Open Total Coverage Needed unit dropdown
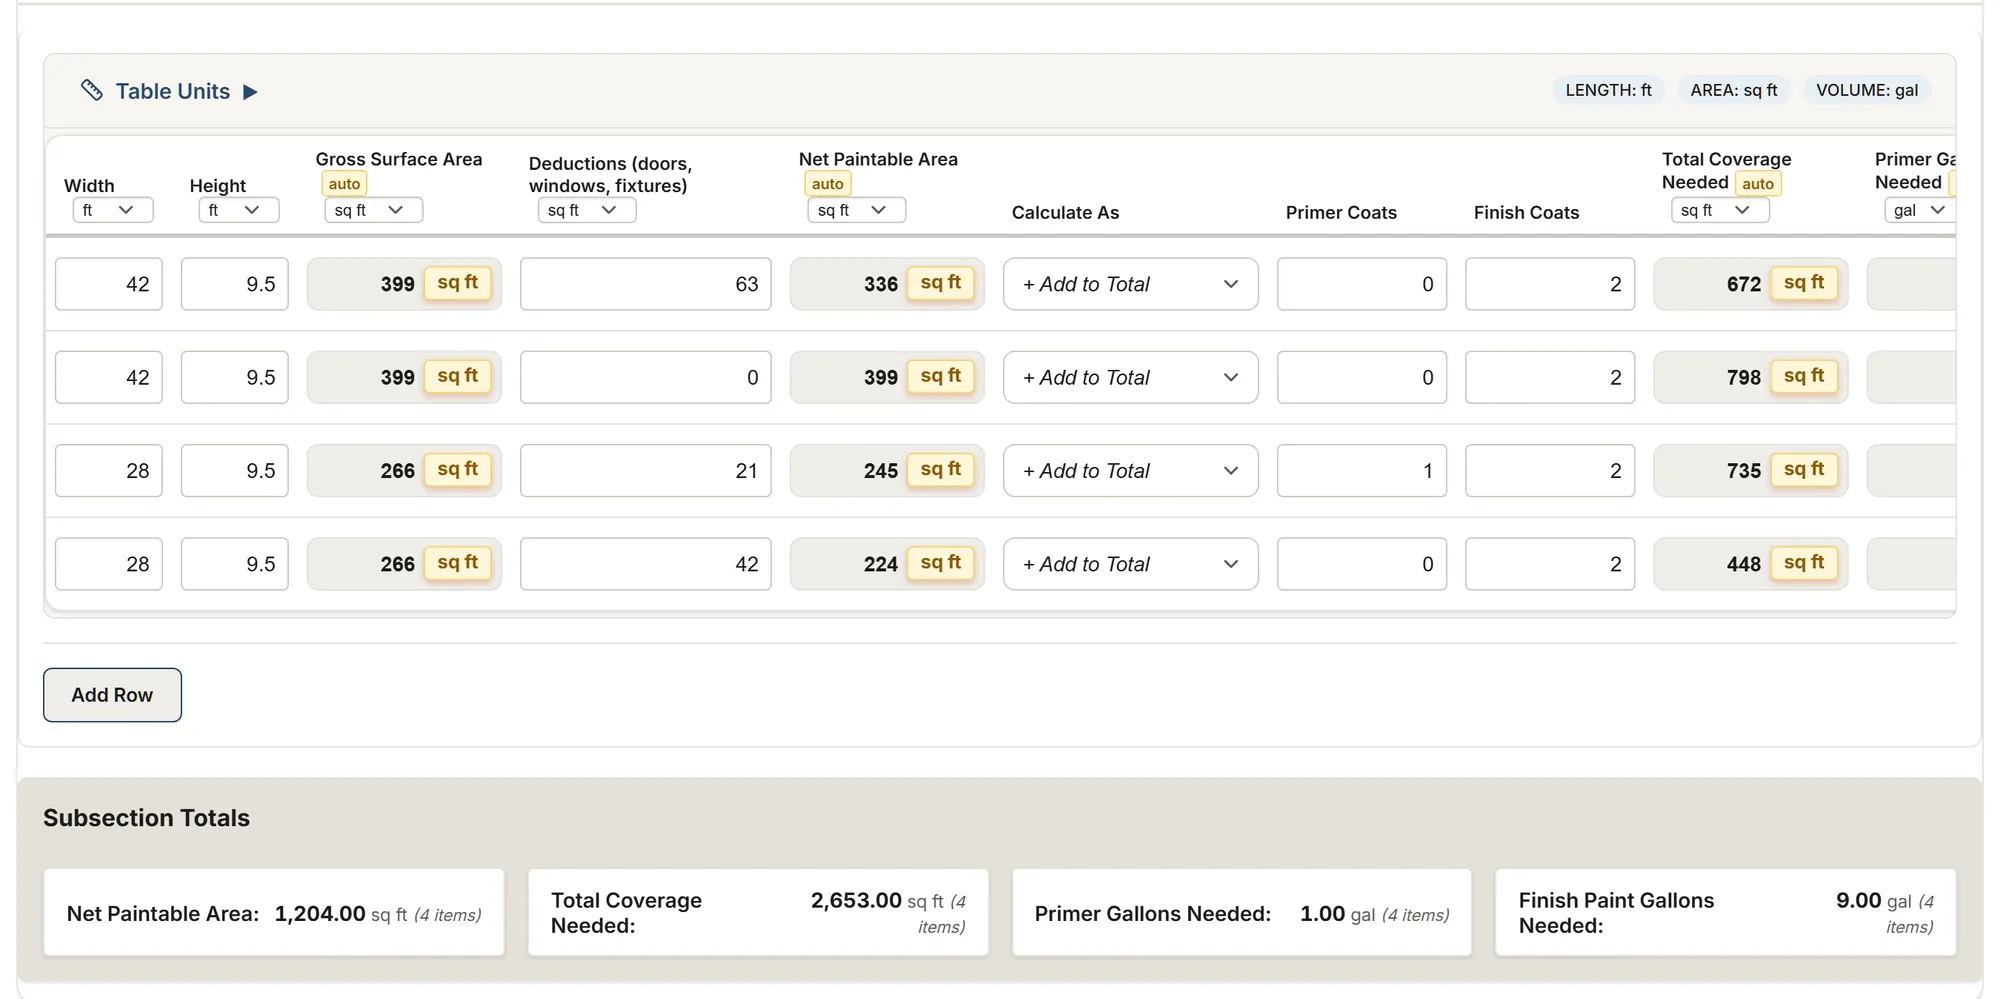The image size is (2000, 999). click(1720, 210)
